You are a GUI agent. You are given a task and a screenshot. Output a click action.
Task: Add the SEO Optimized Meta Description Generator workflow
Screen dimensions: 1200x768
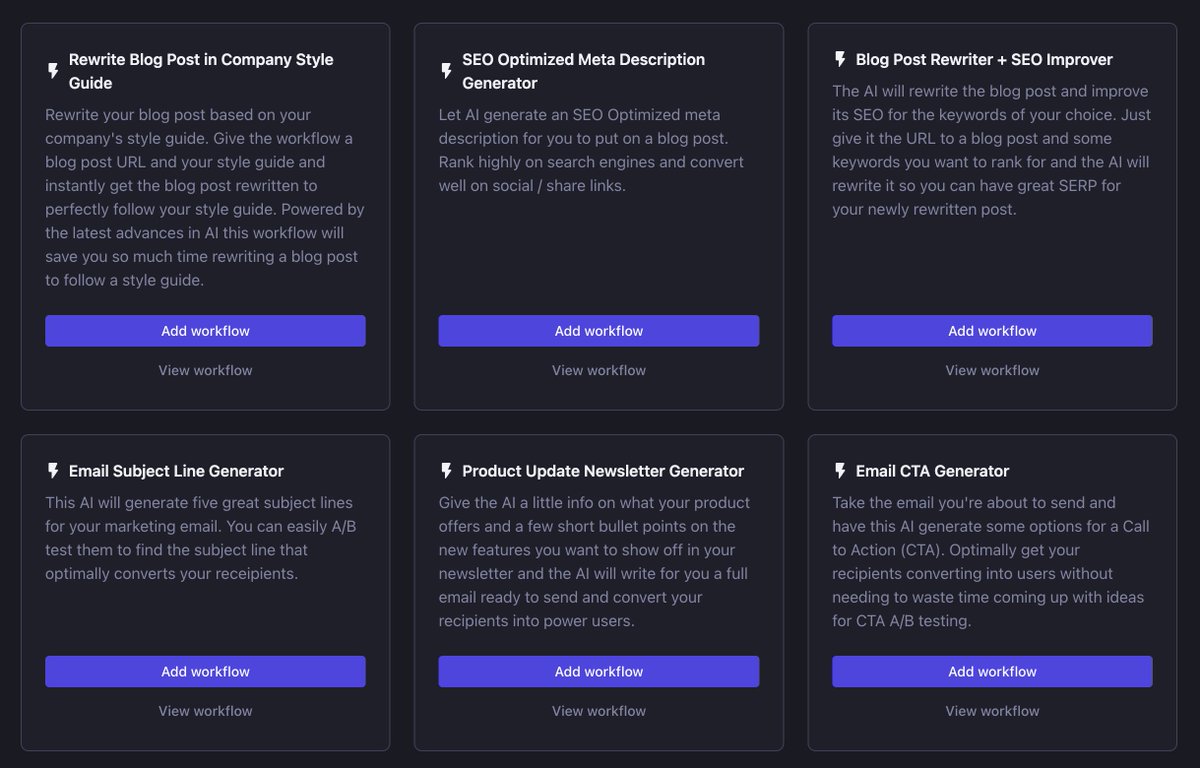[598, 331]
